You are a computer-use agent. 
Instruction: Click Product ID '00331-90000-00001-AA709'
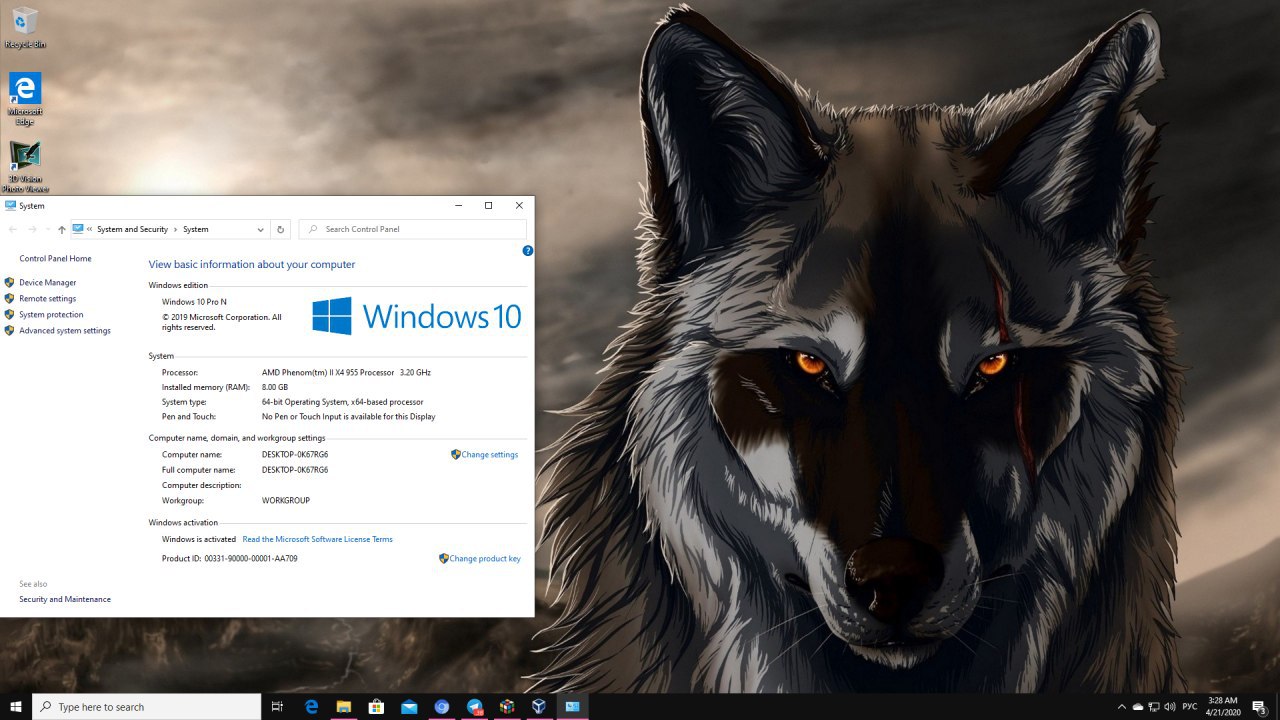click(251, 558)
